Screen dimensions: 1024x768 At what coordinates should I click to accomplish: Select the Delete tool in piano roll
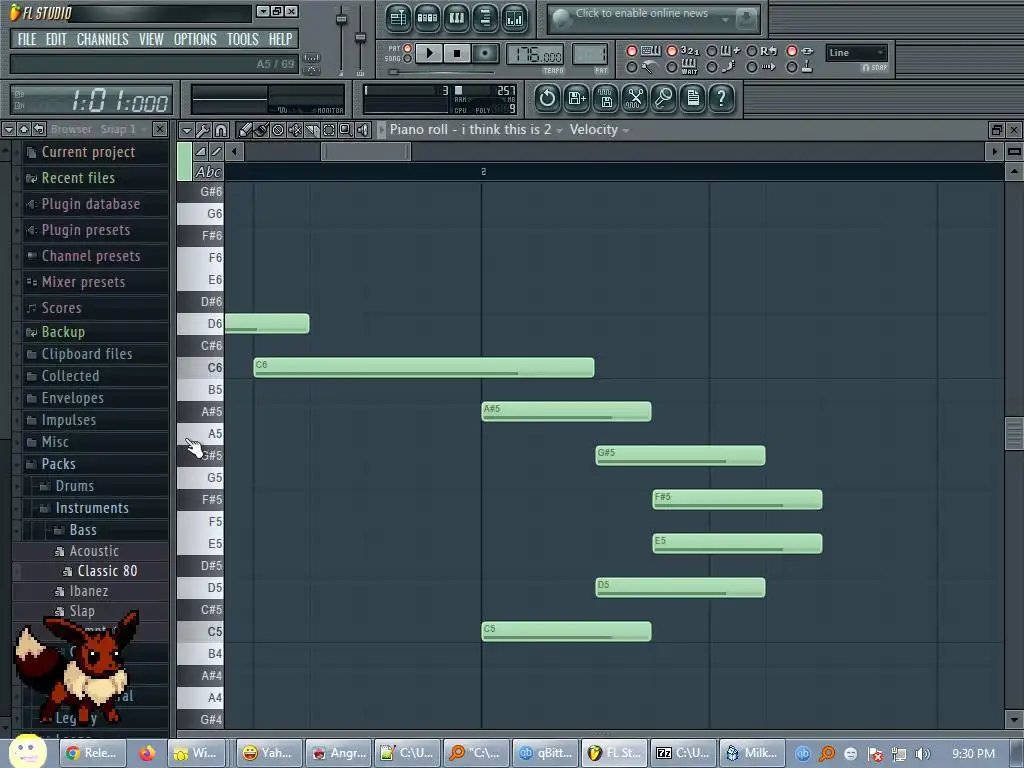(x=278, y=130)
